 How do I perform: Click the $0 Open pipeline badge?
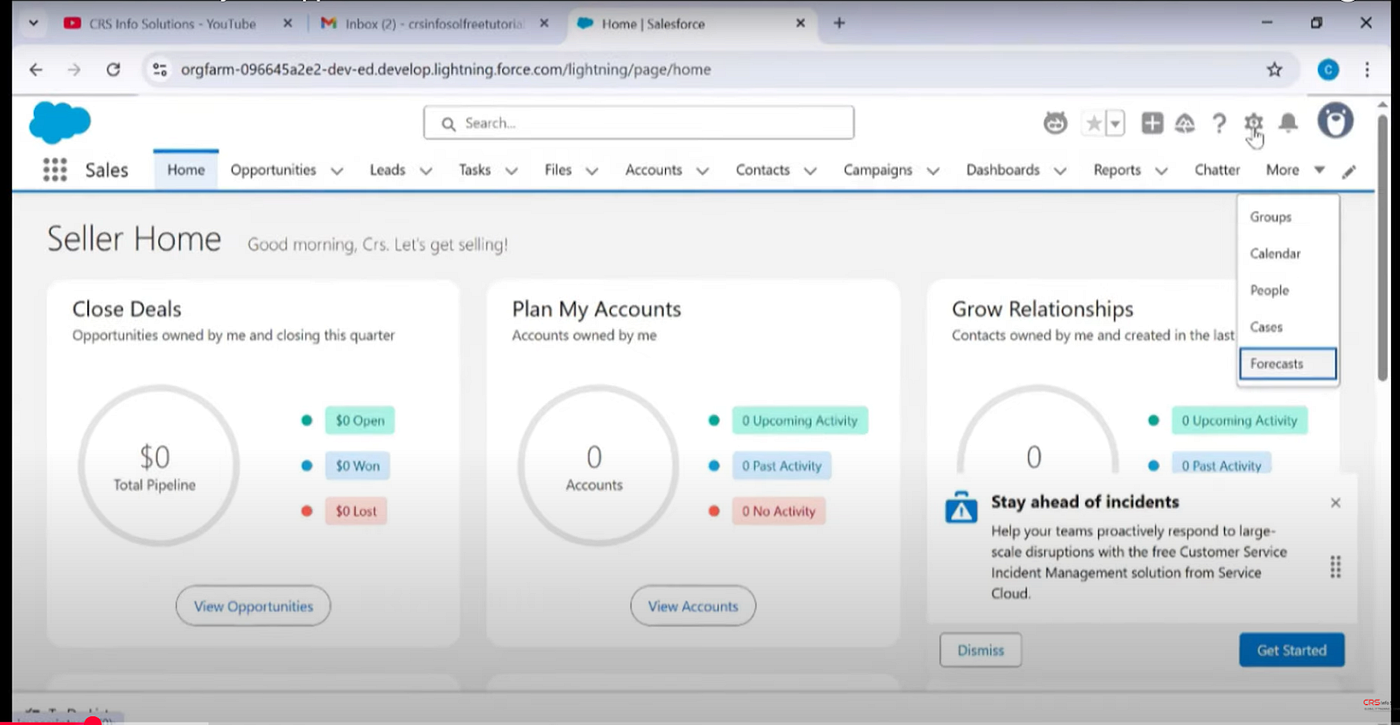tap(360, 421)
